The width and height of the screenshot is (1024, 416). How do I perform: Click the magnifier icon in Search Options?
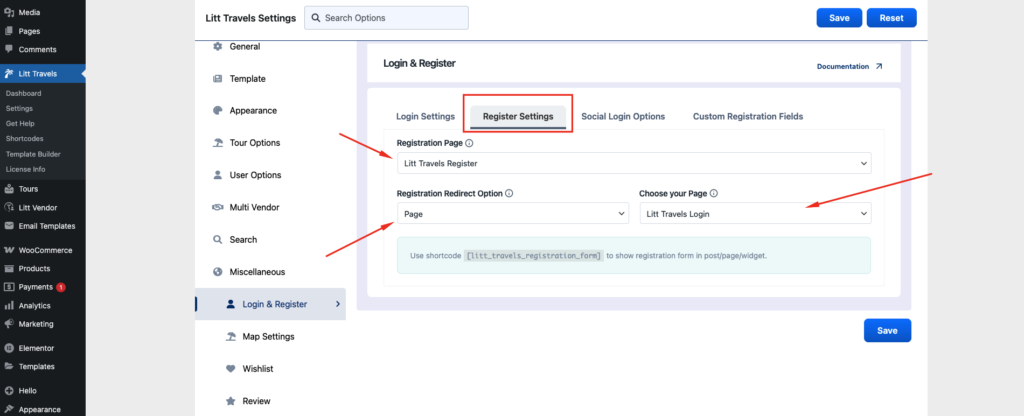(x=316, y=18)
